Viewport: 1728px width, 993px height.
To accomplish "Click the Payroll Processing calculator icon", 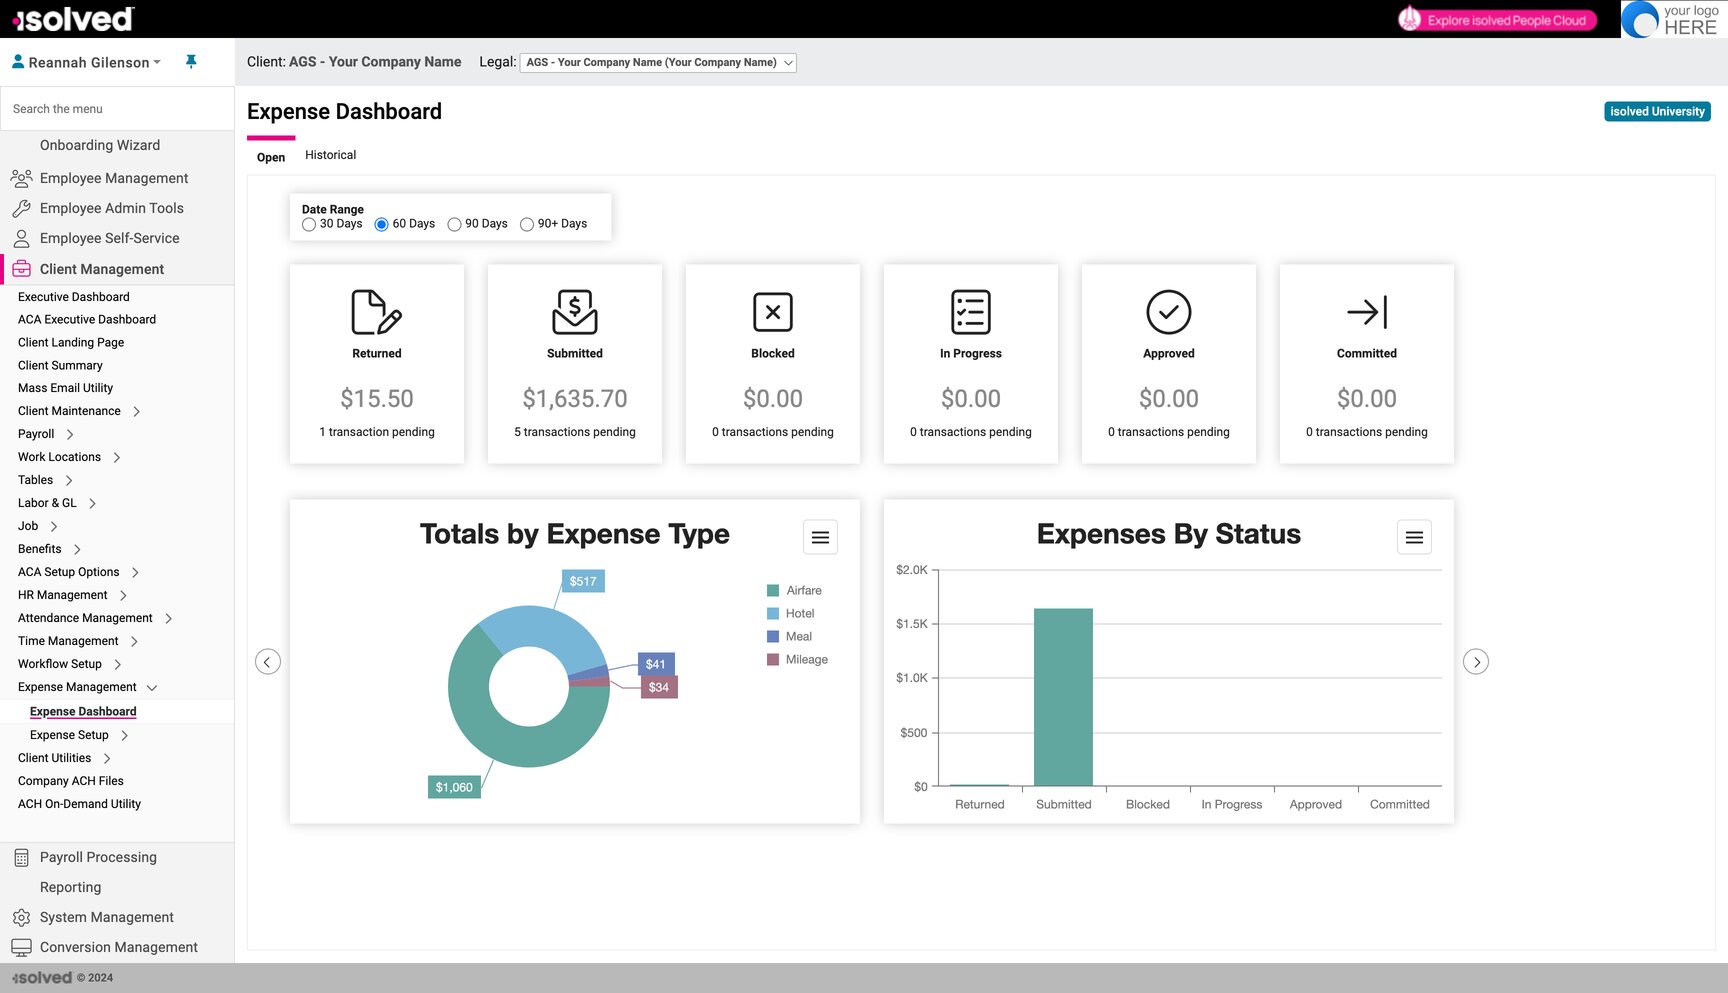I will [x=21, y=858].
